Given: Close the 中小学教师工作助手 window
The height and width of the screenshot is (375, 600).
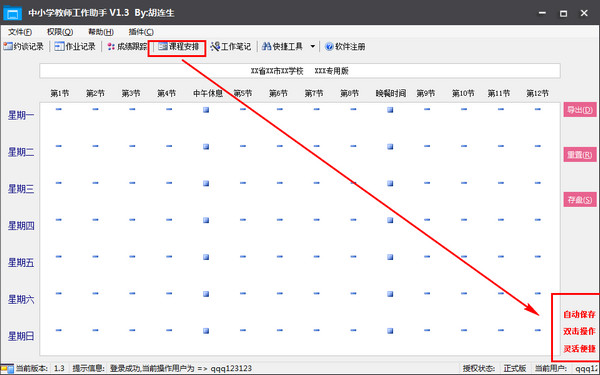Looking at the screenshot, I should [584, 13].
